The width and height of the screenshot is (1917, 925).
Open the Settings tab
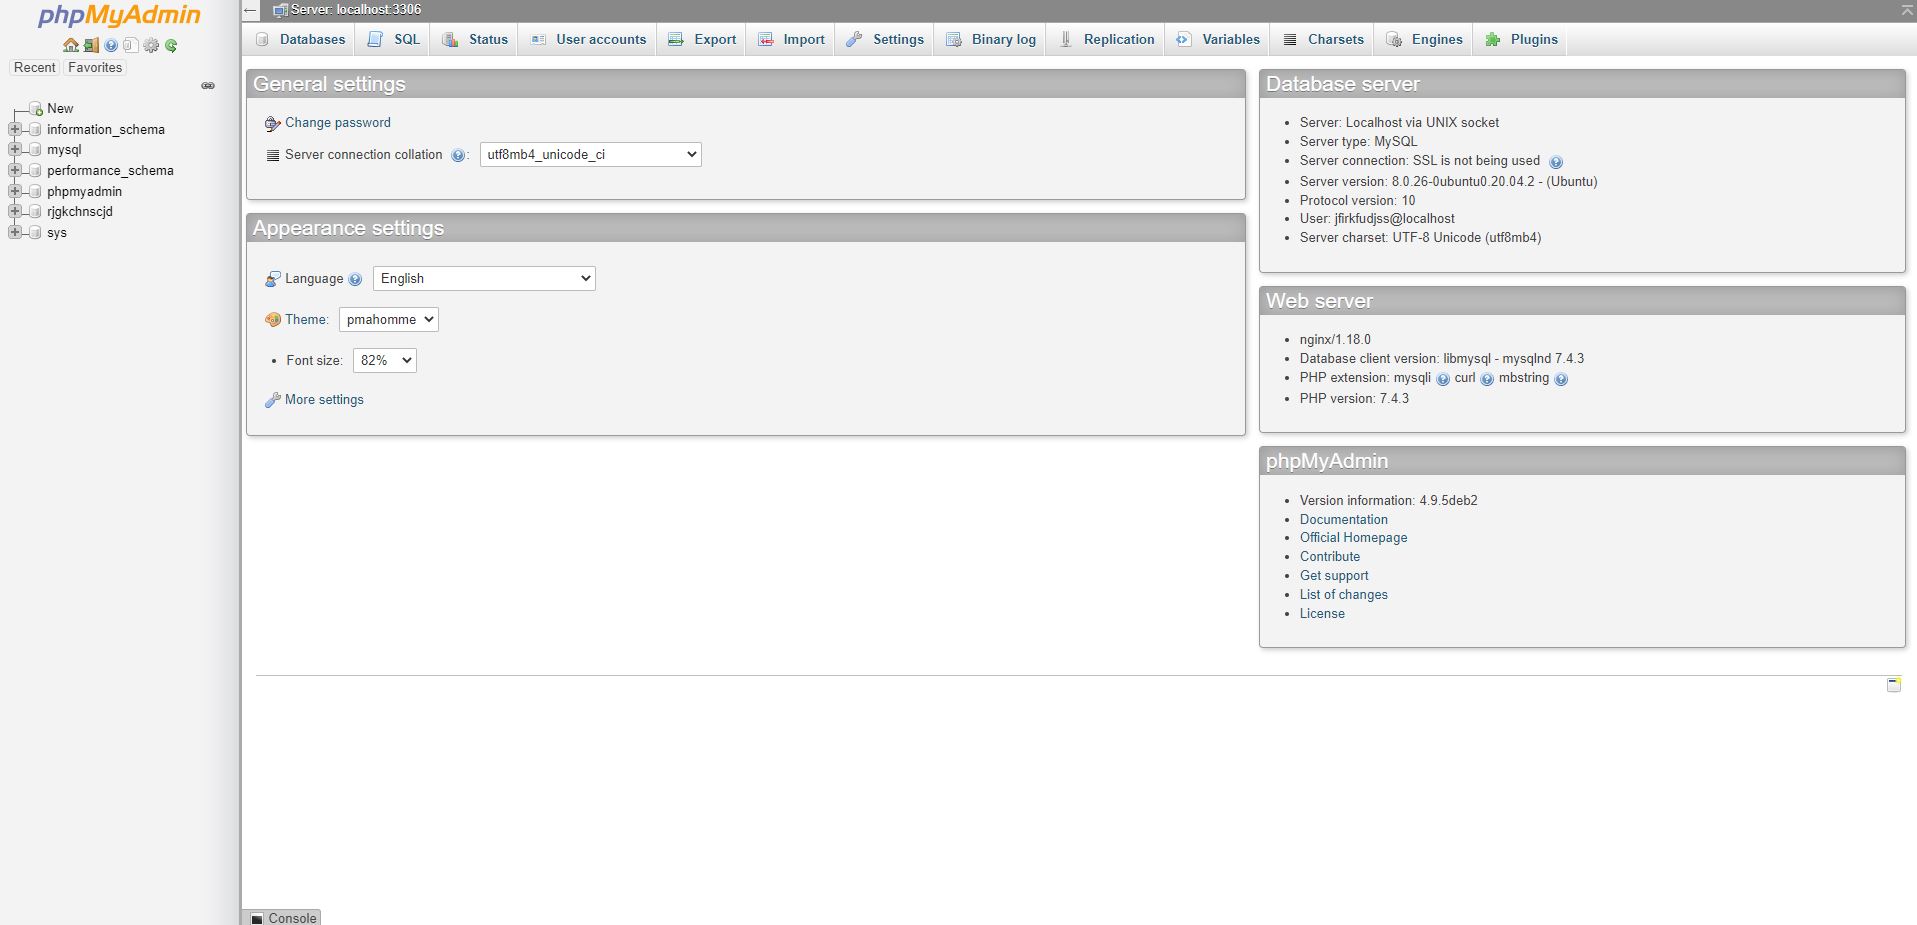(885, 39)
